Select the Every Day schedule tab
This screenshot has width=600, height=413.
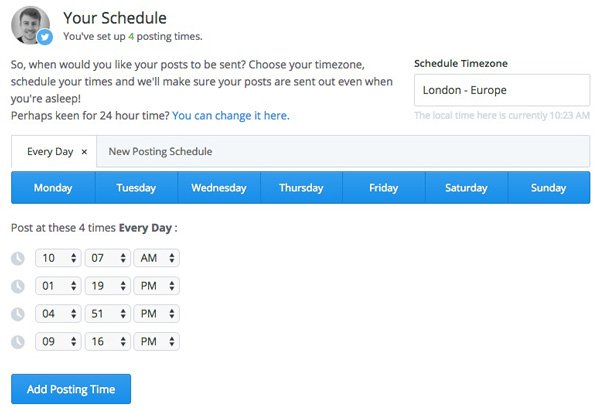click(x=50, y=152)
